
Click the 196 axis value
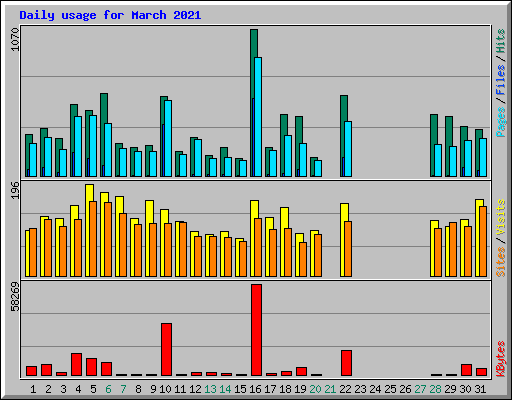(15, 191)
